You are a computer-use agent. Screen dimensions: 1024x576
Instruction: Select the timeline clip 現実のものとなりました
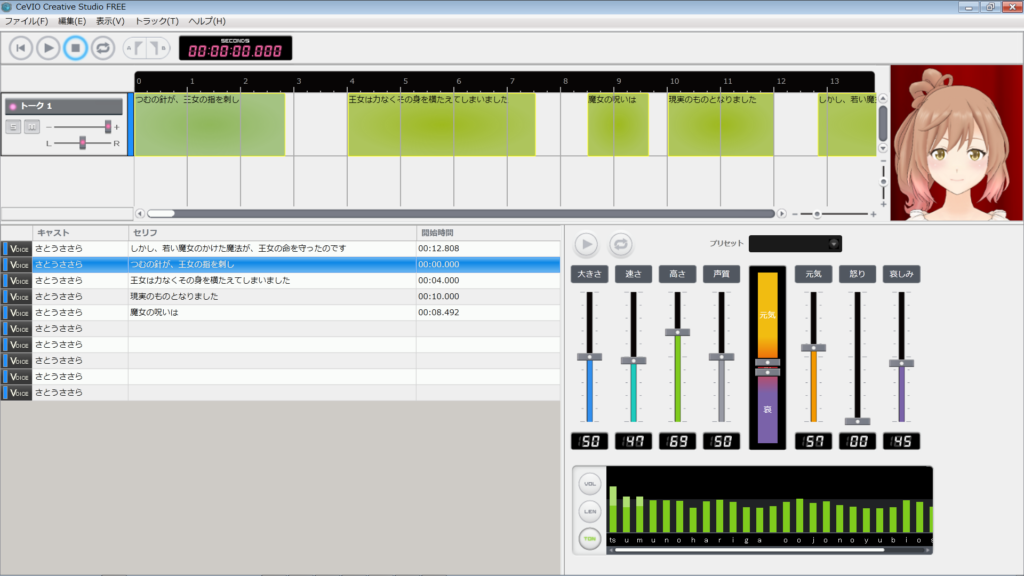720,124
